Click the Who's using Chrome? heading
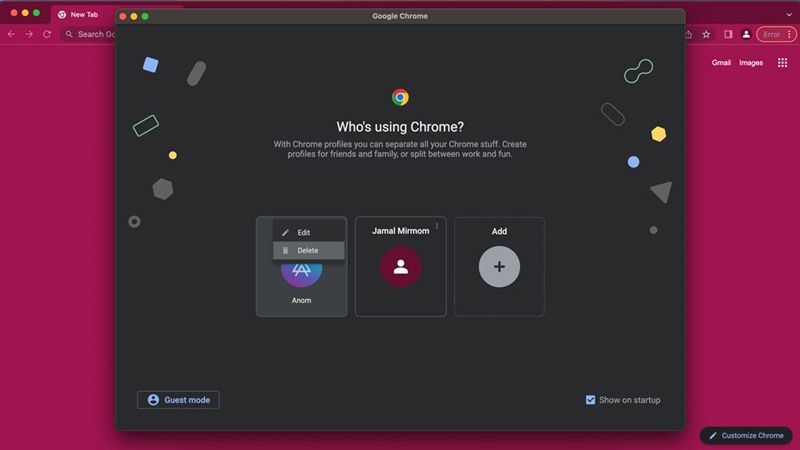The width and height of the screenshot is (800, 450). (400, 127)
